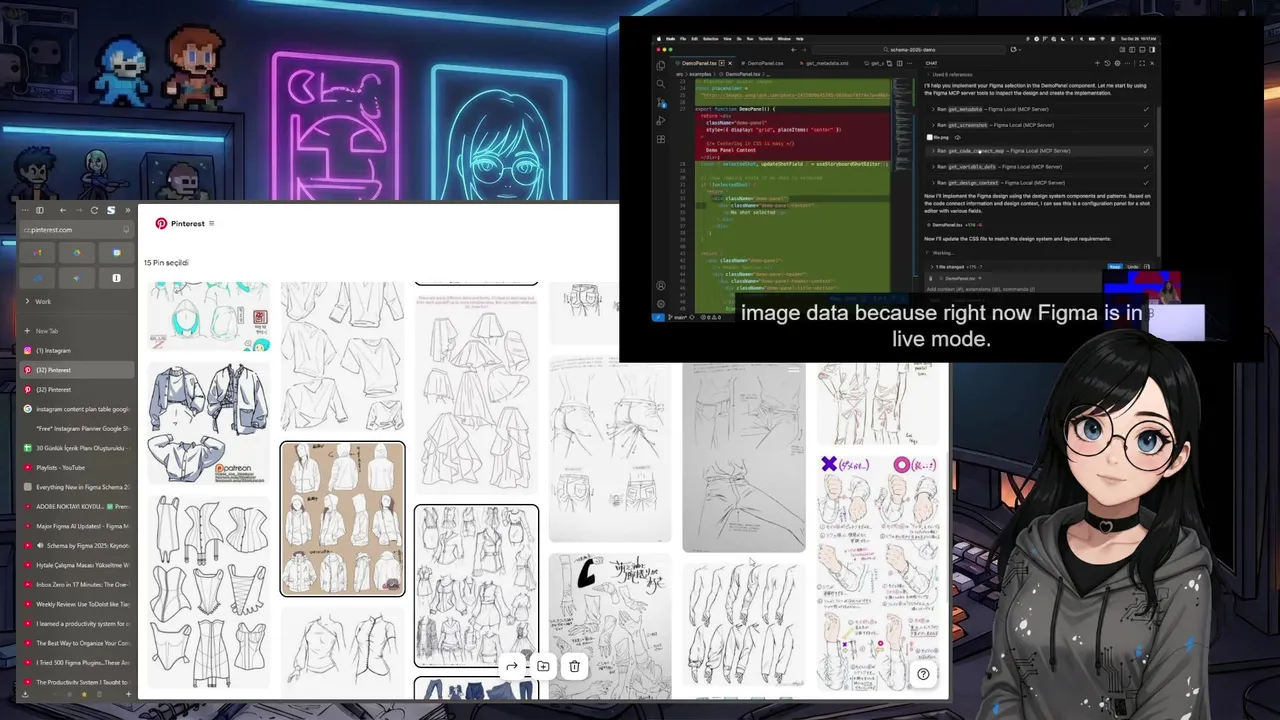The height and width of the screenshot is (720, 1280).
Task: Select get_metadata.xml tab in the video's editor
Action: point(826,63)
